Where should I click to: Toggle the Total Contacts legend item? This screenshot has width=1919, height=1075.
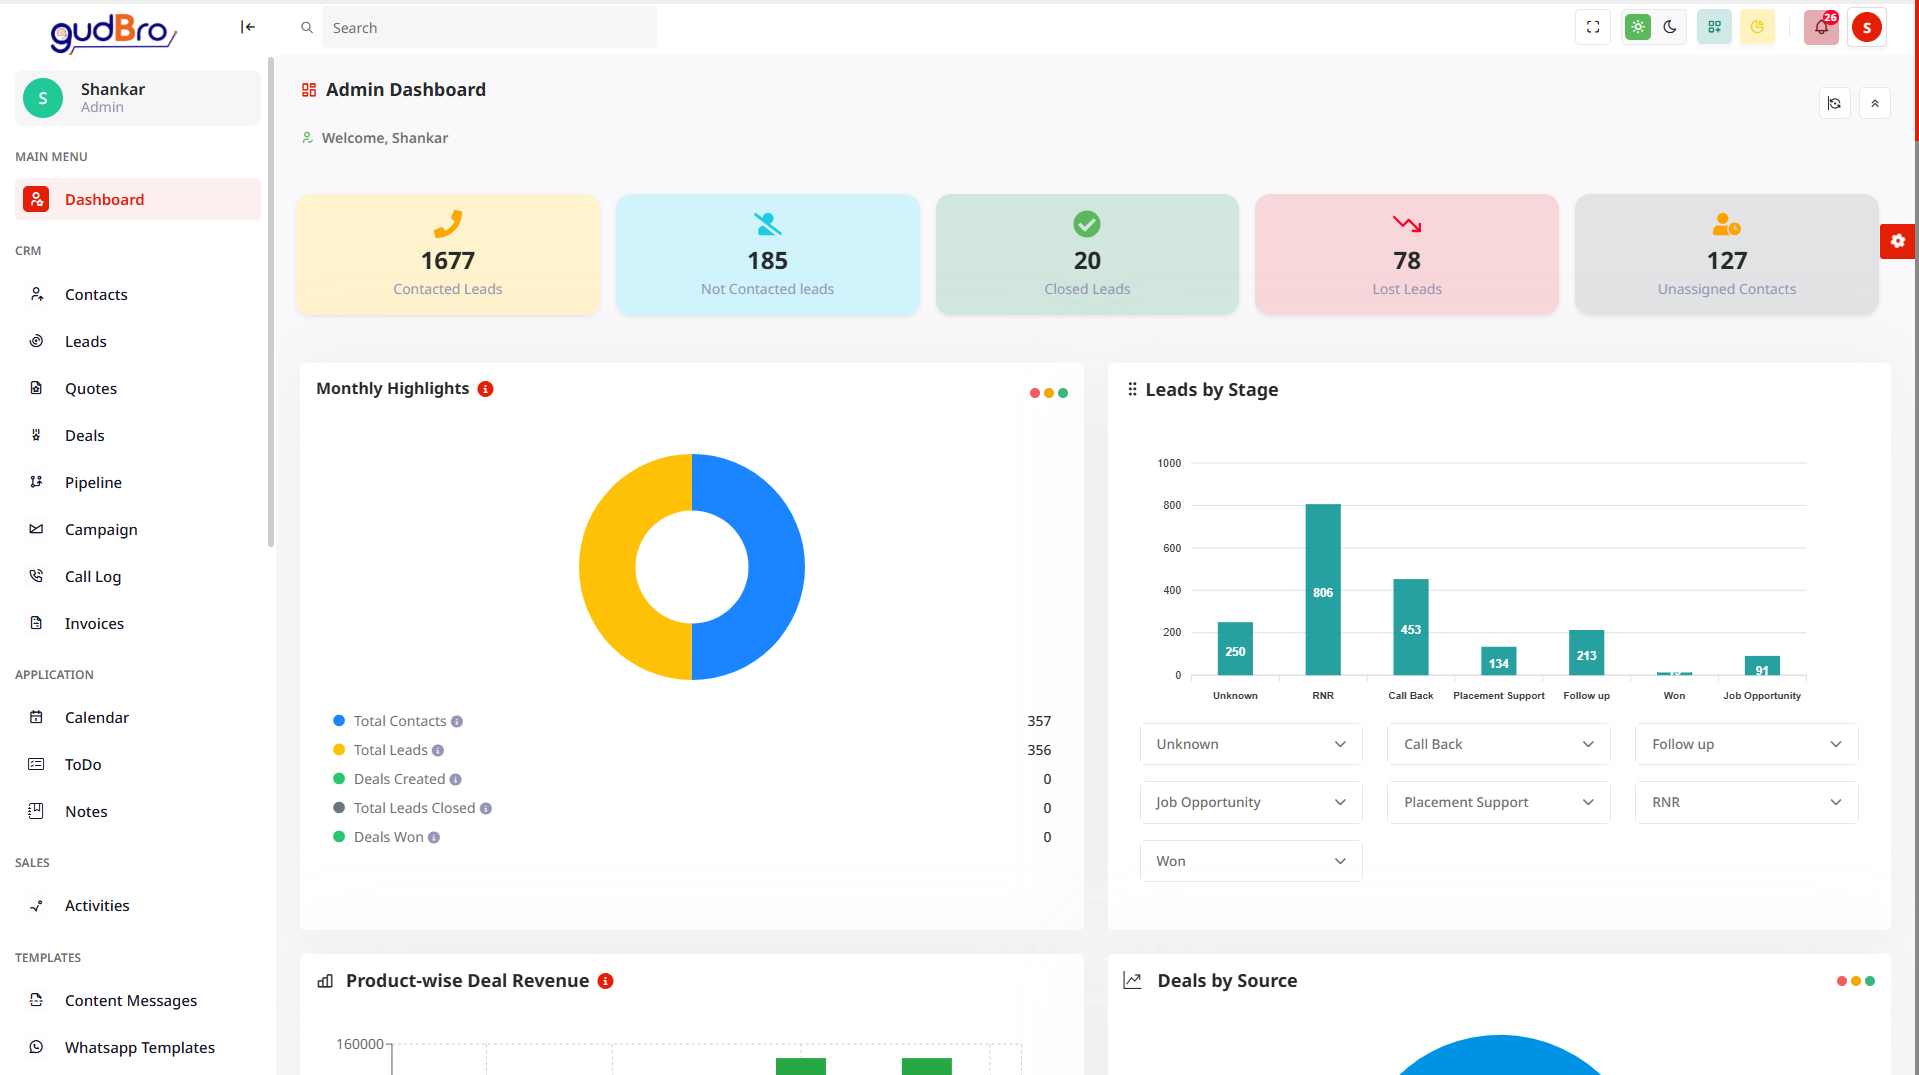(x=399, y=721)
